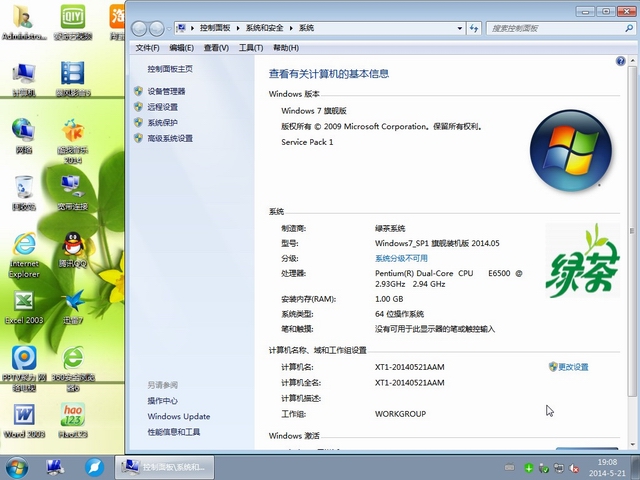Viewport: 640px width, 480px height.
Task: Open the 帮助(H) menu
Action: [286, 48]
